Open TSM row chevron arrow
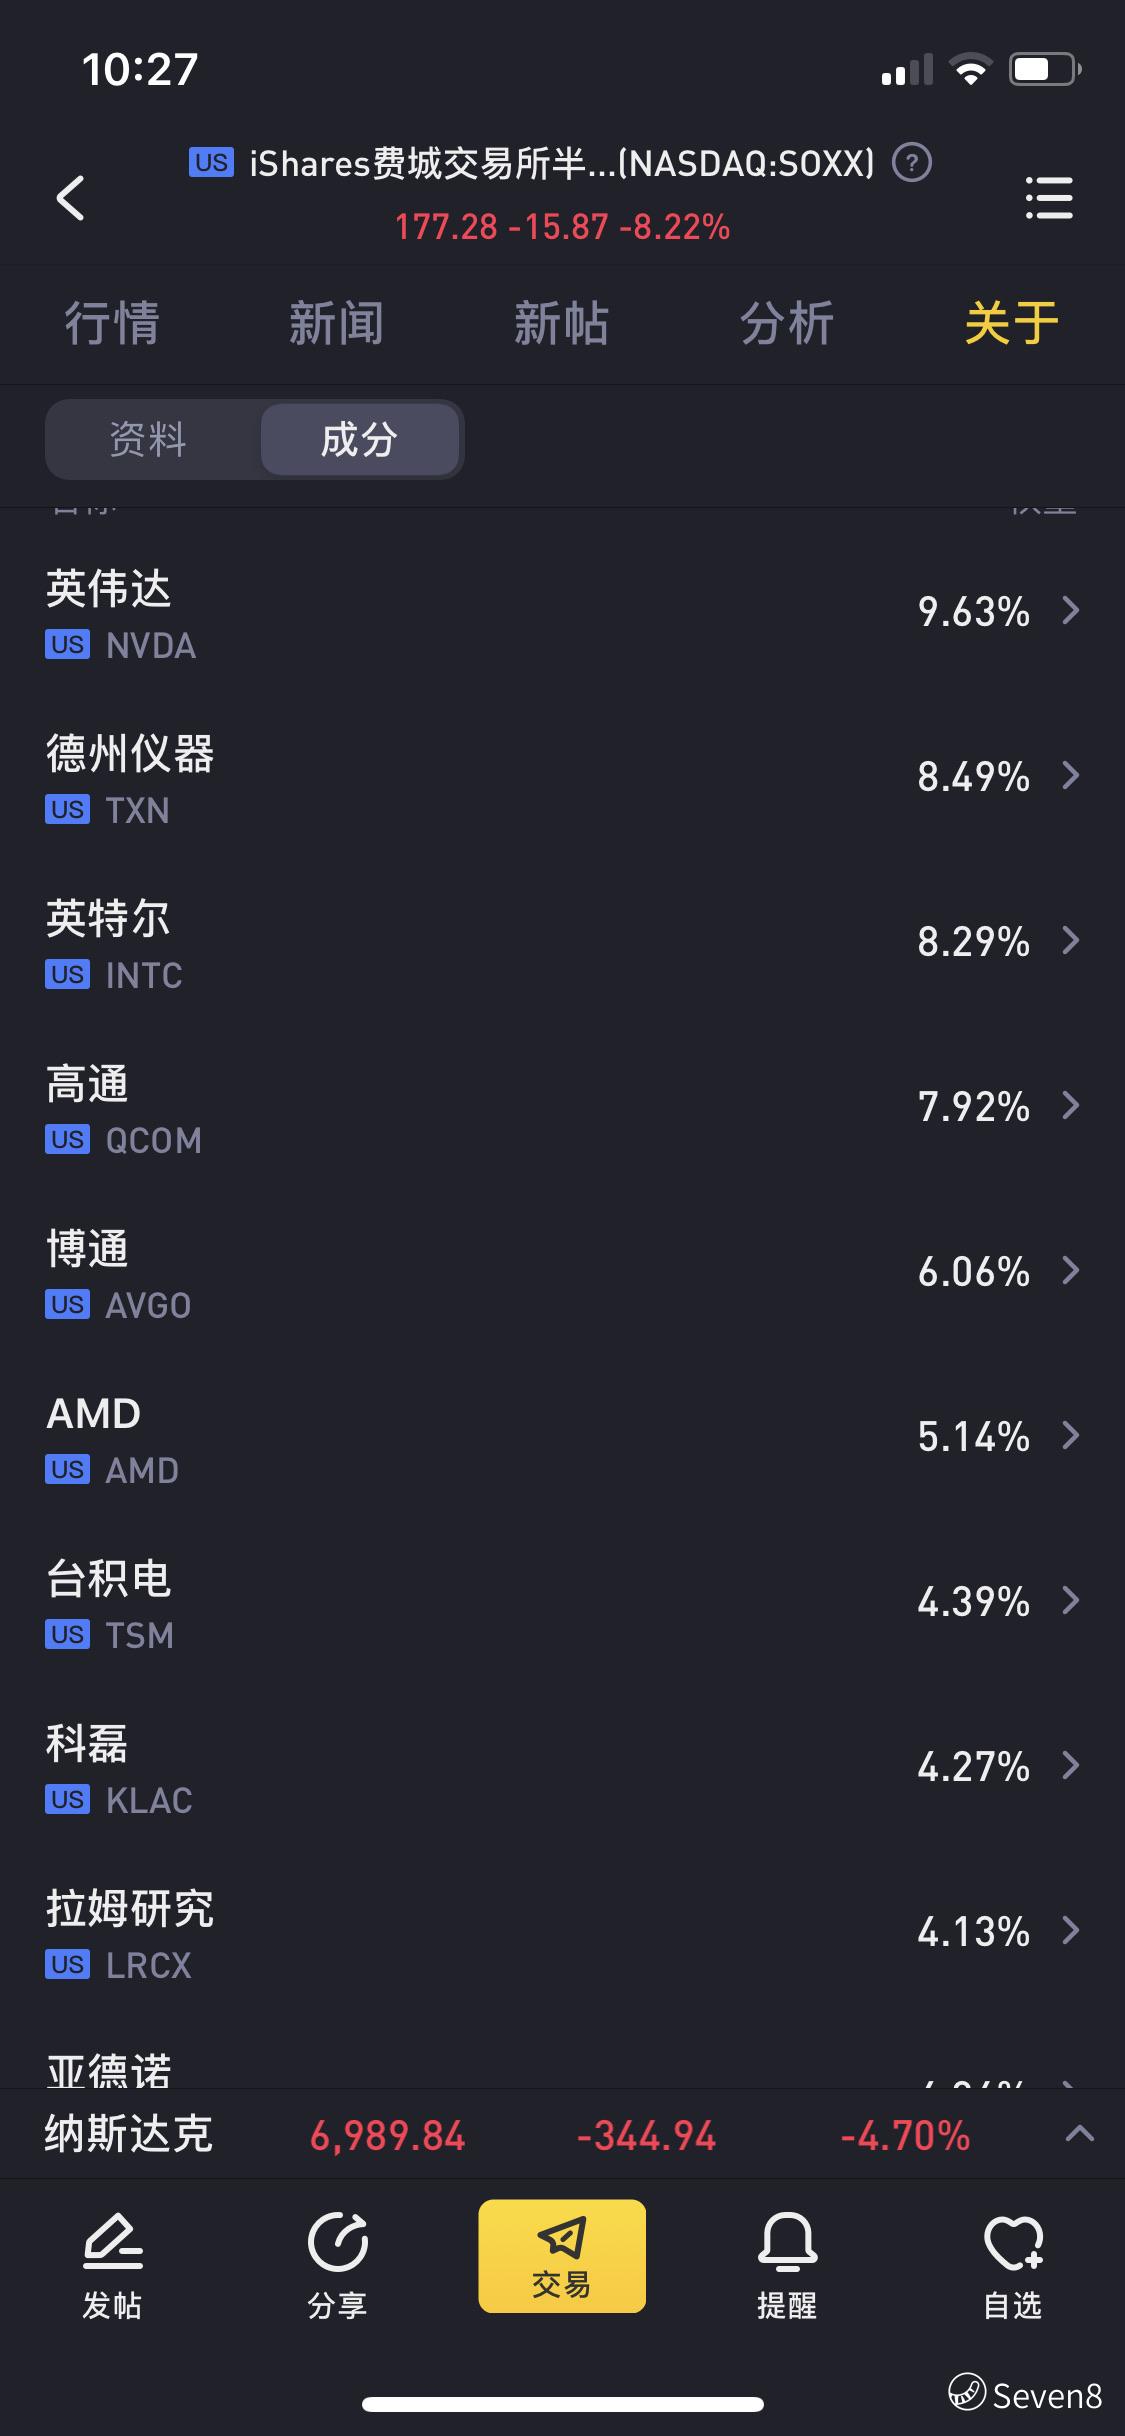 1071,1601
